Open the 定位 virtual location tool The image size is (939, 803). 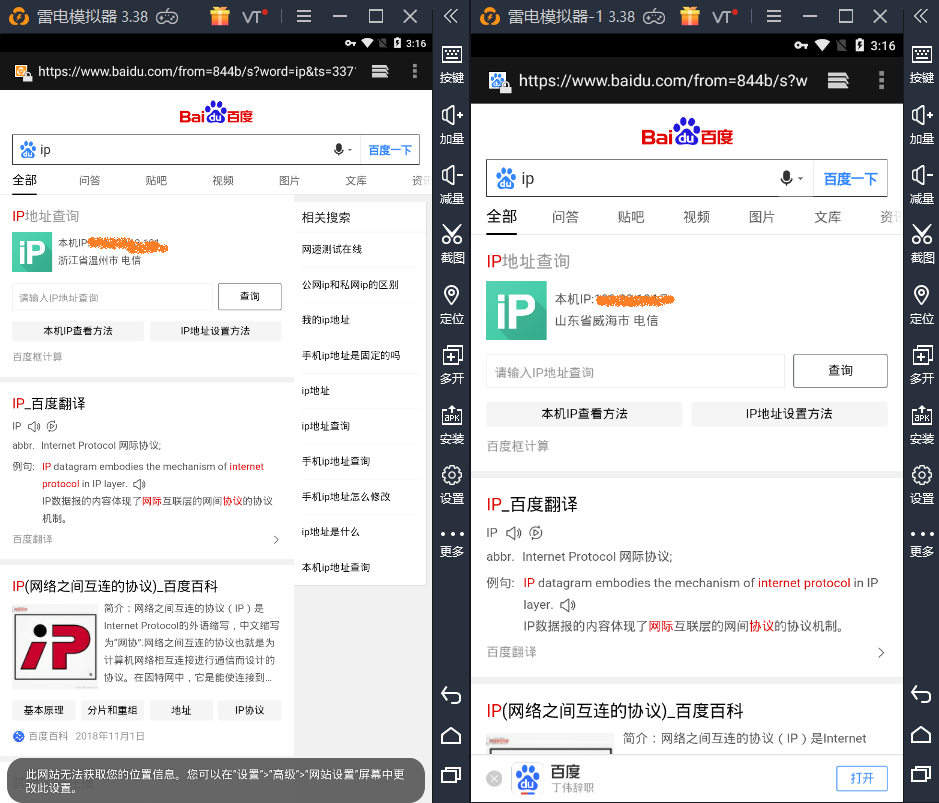[x=921, y=300]
